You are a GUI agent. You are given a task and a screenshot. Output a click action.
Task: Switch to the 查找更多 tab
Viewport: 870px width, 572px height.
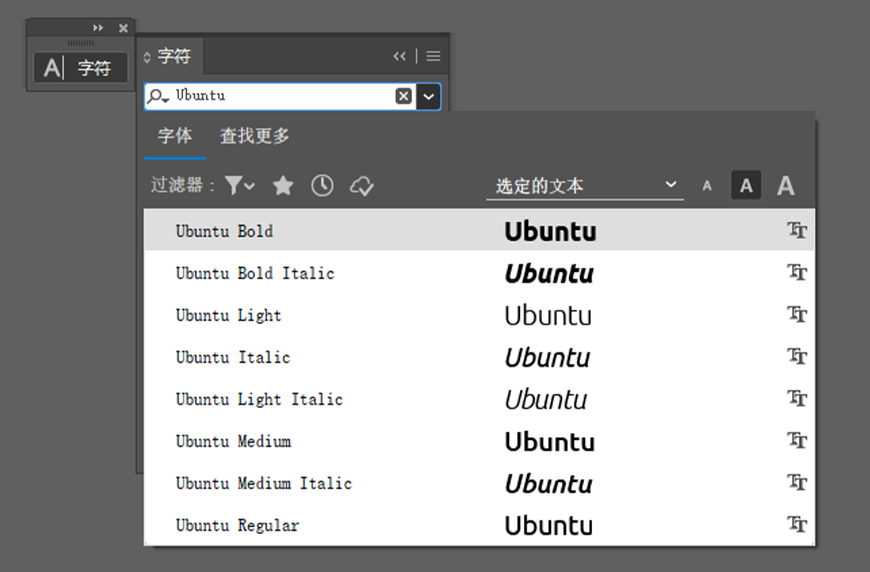pyautogui.click(x=255, y=136)
